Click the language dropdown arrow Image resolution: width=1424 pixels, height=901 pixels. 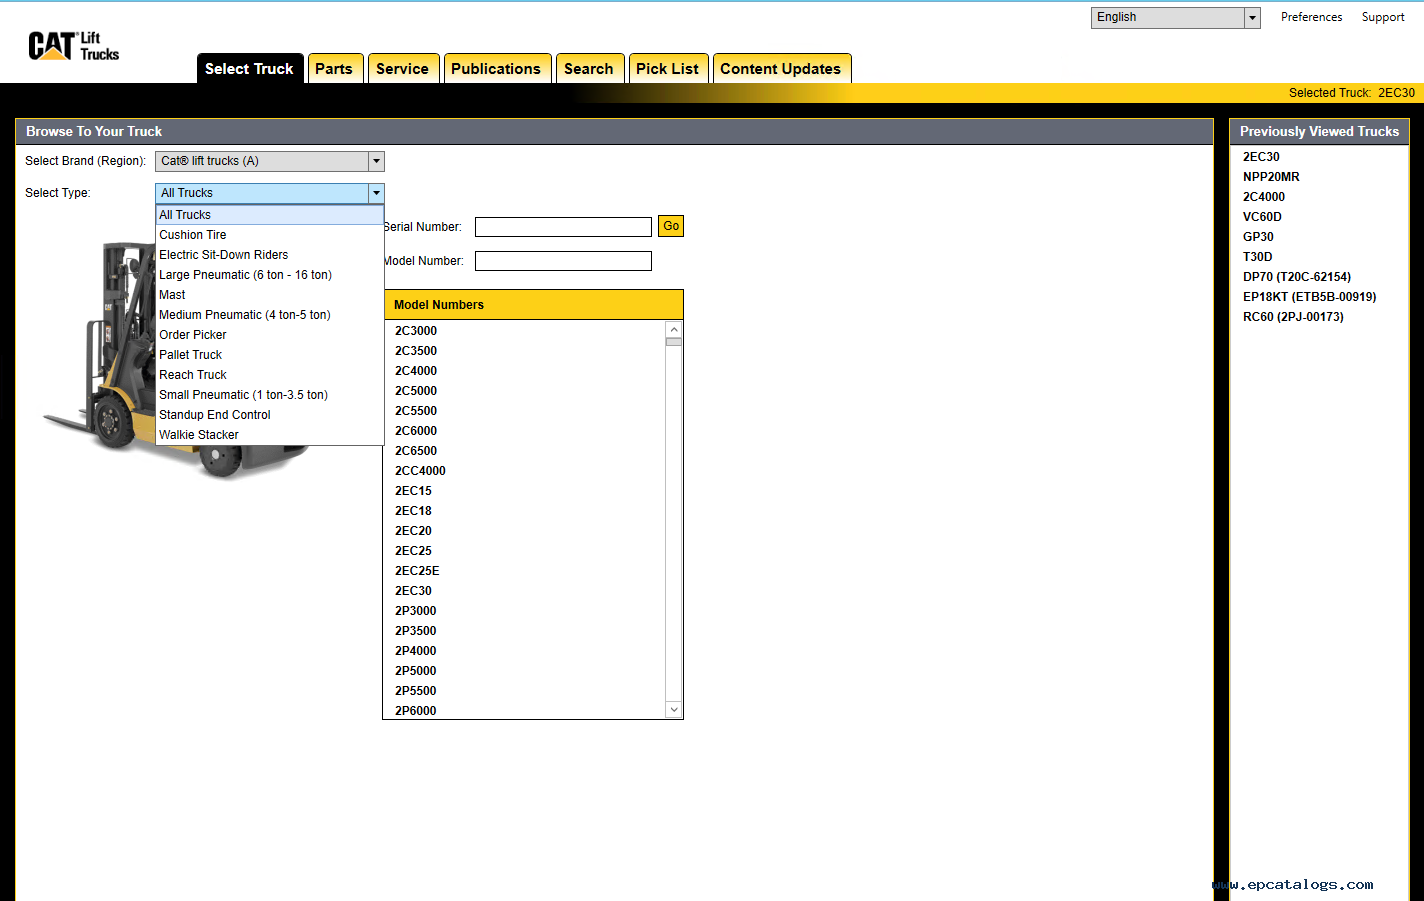coord(1252,17)
